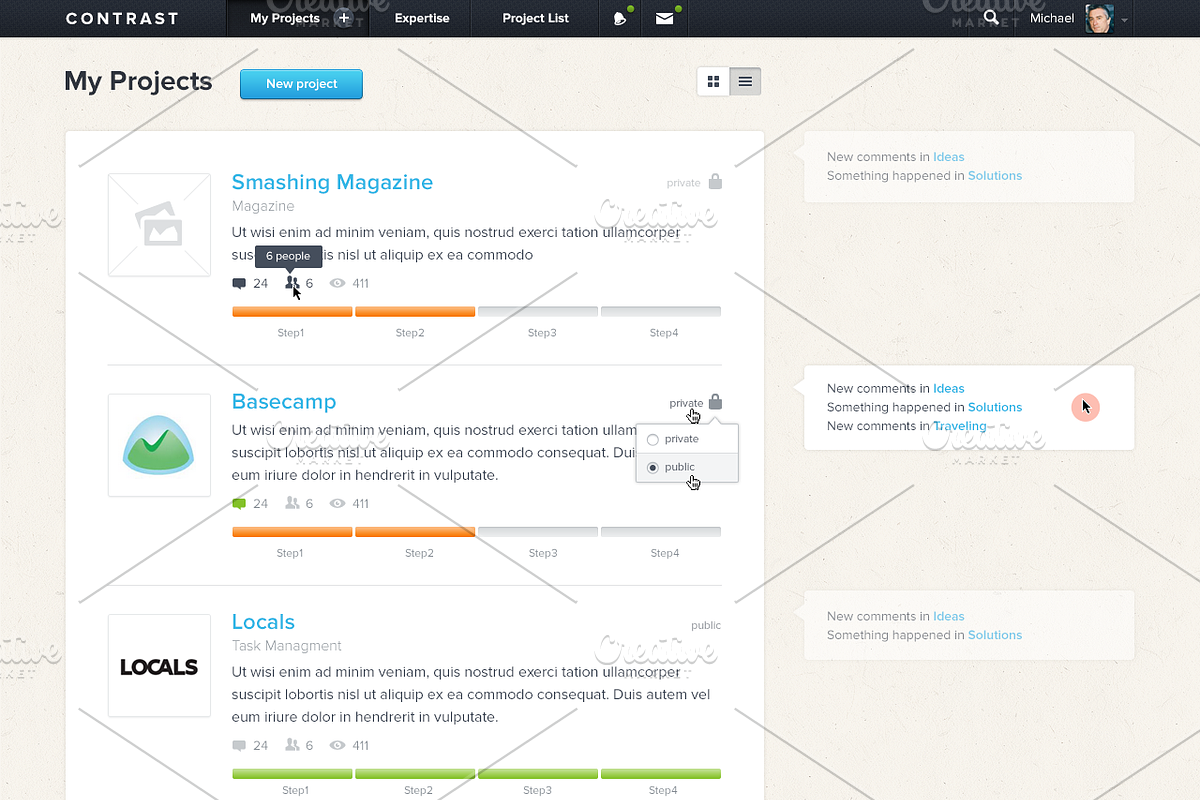The image size is (1200, 800).
Task: Click Traveling link in Basecamp notification
Action: click(x=960, y=426)
